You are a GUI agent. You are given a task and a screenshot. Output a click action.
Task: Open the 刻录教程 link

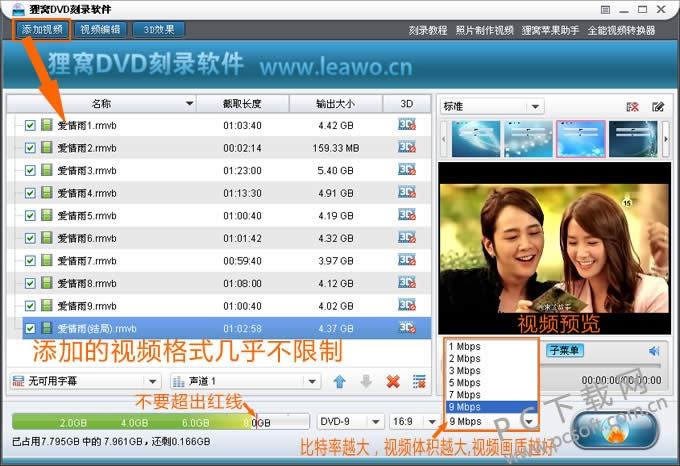(427, 30)
